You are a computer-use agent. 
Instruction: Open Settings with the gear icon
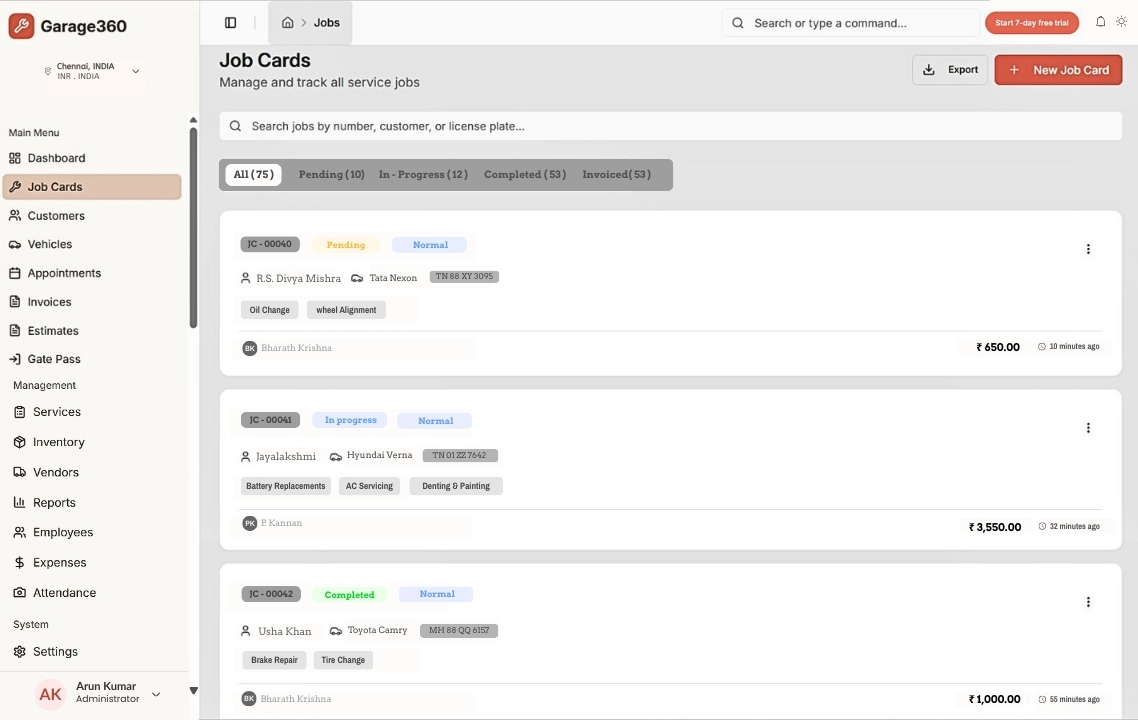54,652
